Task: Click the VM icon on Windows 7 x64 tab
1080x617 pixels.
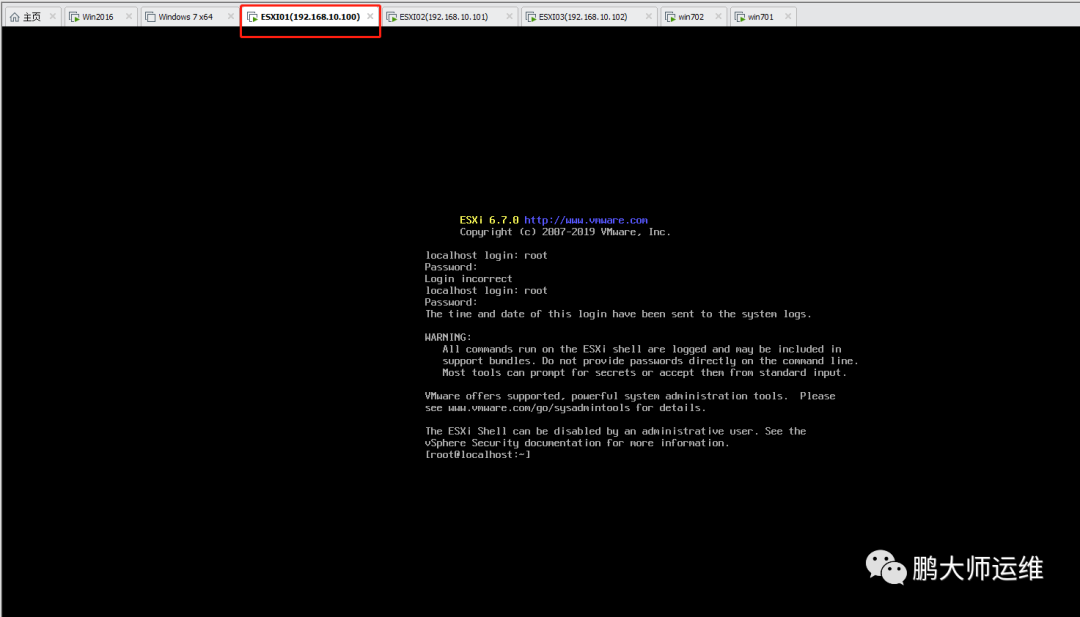Action: point(150,17)
